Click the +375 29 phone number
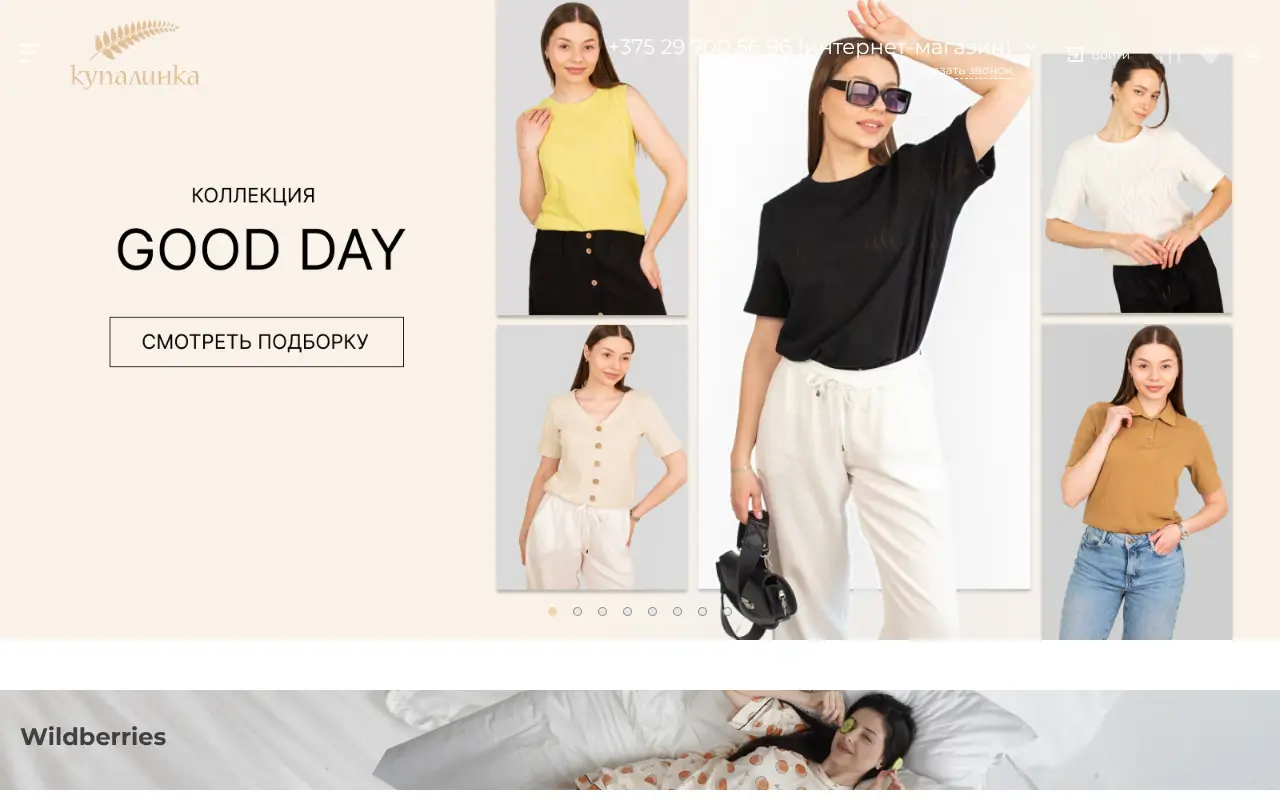Viewport: 1280px width, 800px height. click(x=700, y=47)
